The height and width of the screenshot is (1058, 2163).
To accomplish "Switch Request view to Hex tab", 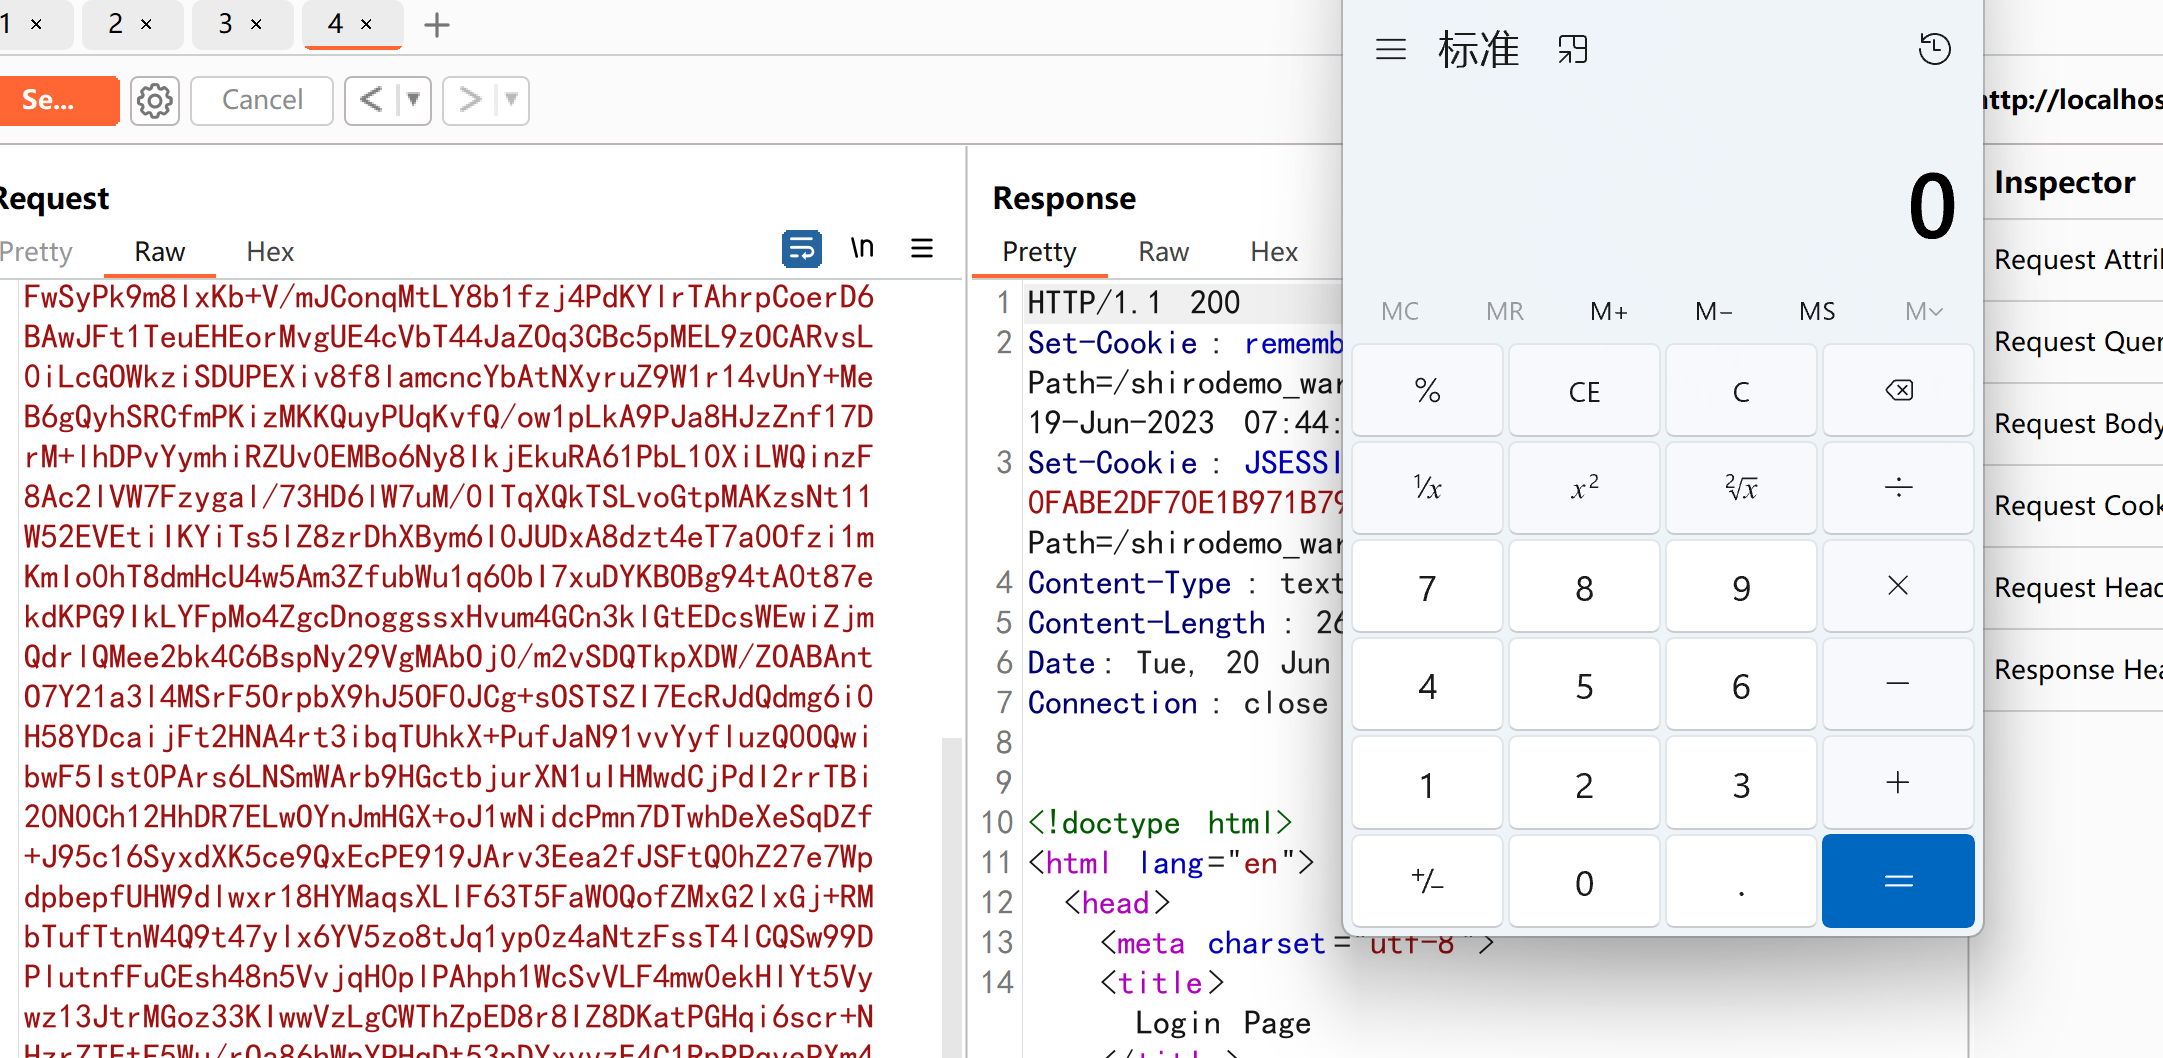I will click(x=270, y=252).
